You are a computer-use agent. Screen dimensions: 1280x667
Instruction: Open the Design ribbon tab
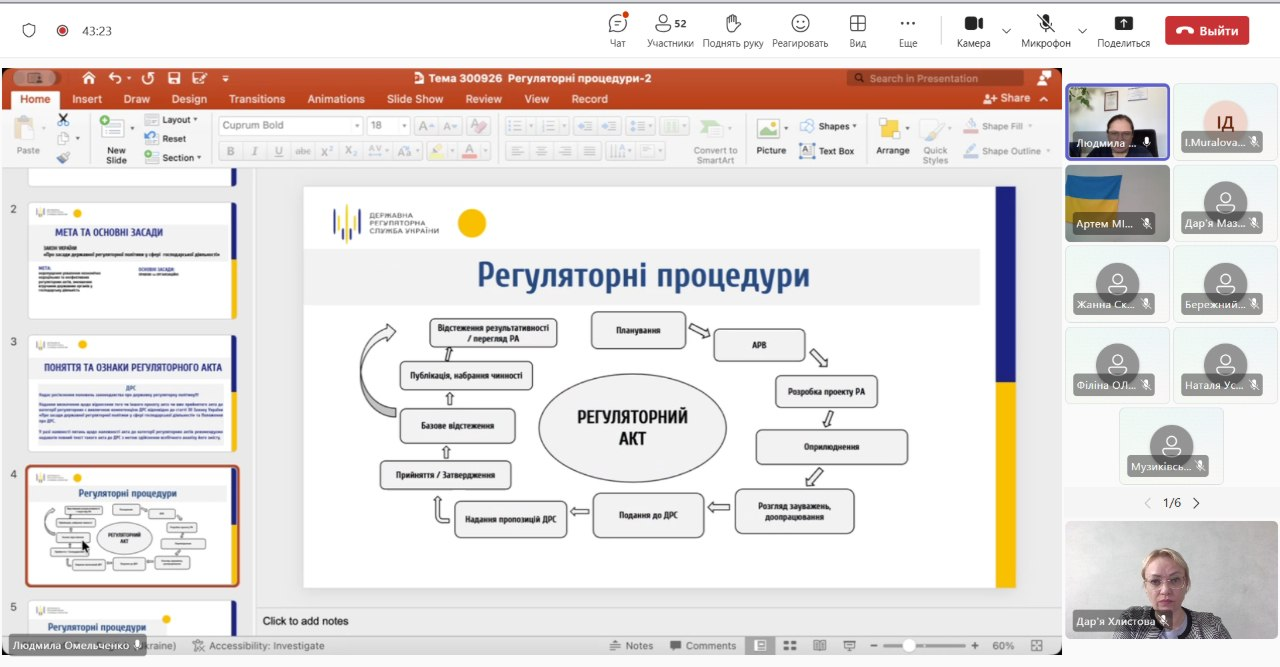click(x=189, y=99)
